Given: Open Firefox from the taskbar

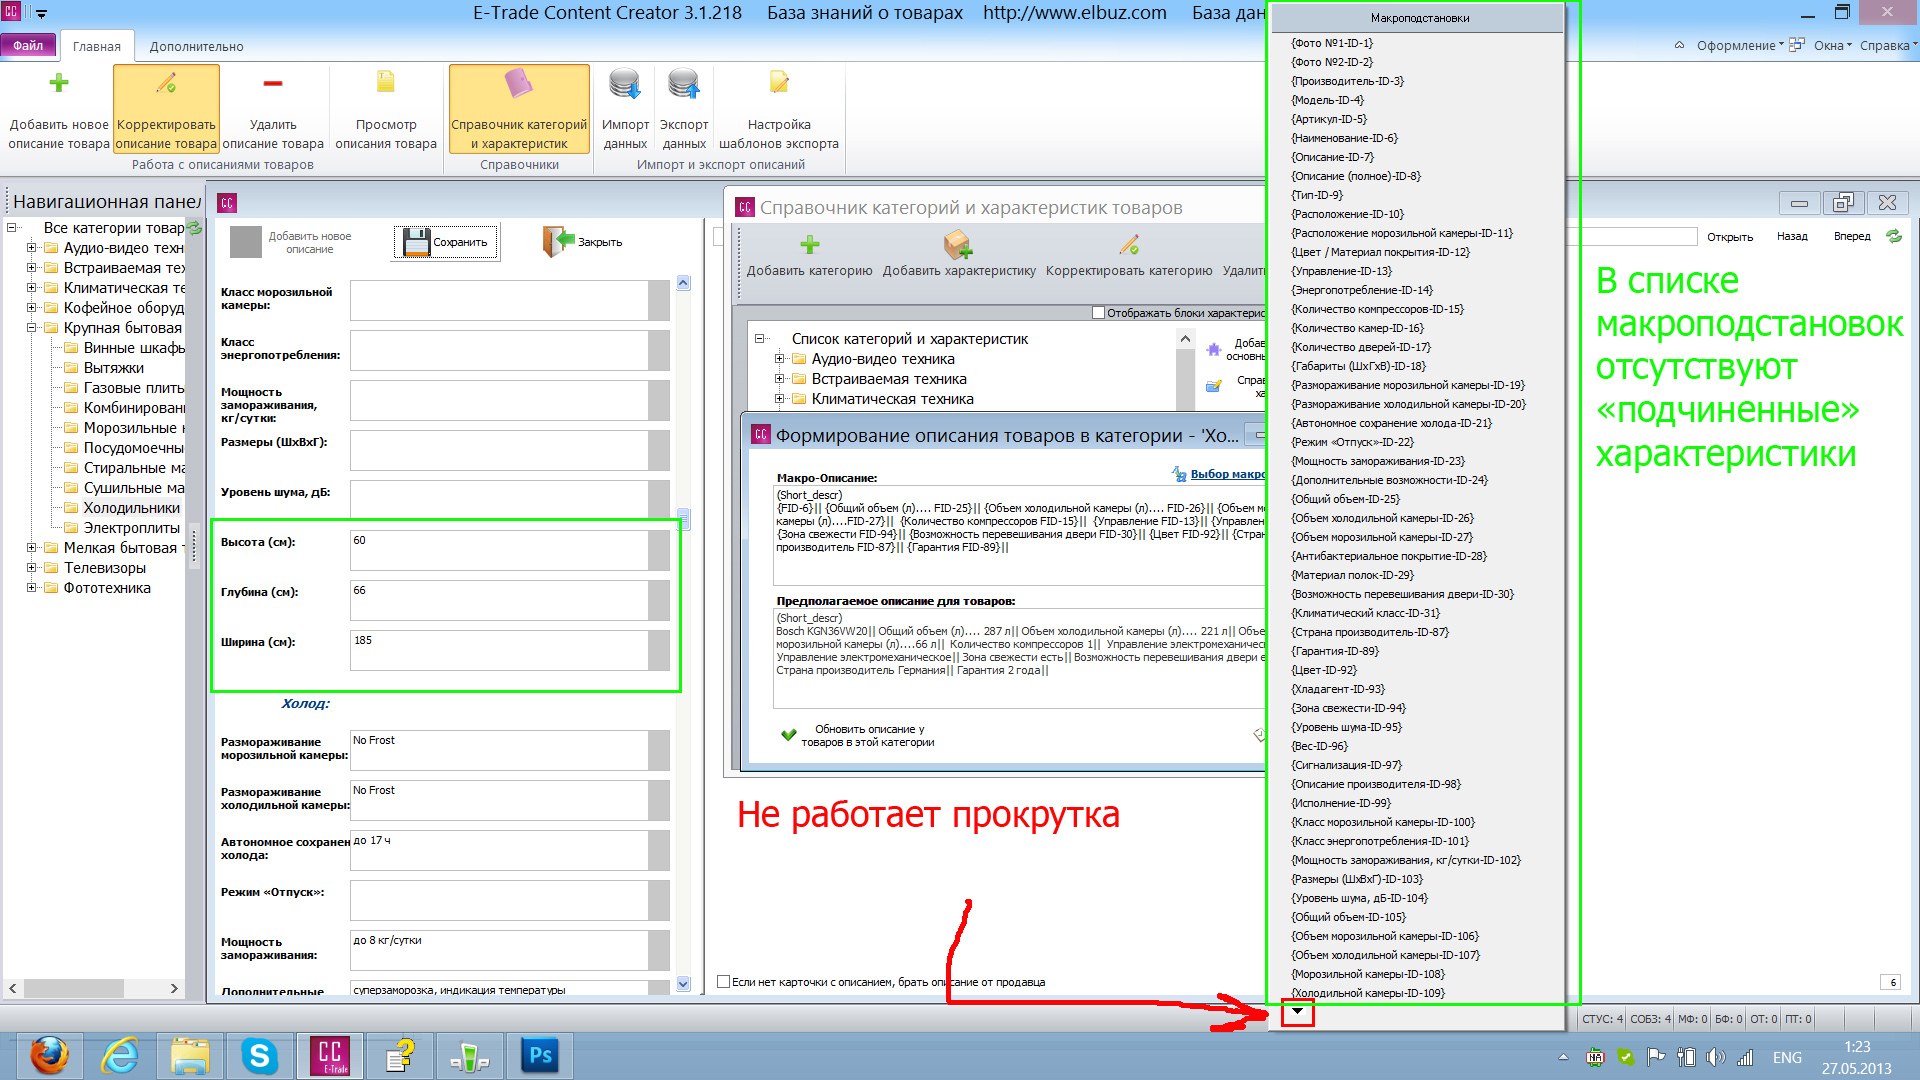Looking at the screenshot, I should point(49,1056).
